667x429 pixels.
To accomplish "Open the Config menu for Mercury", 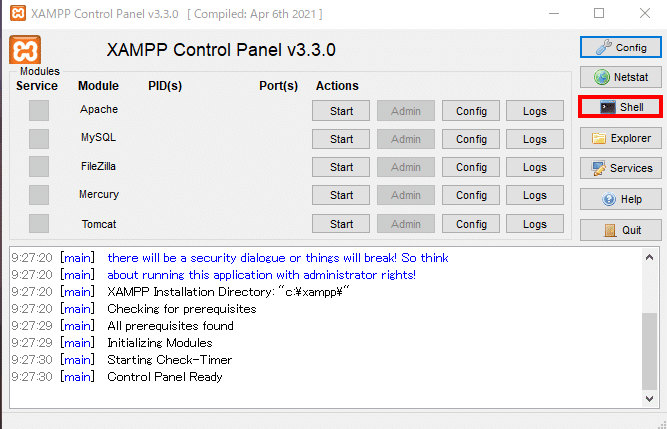I will tap(471, 195).
